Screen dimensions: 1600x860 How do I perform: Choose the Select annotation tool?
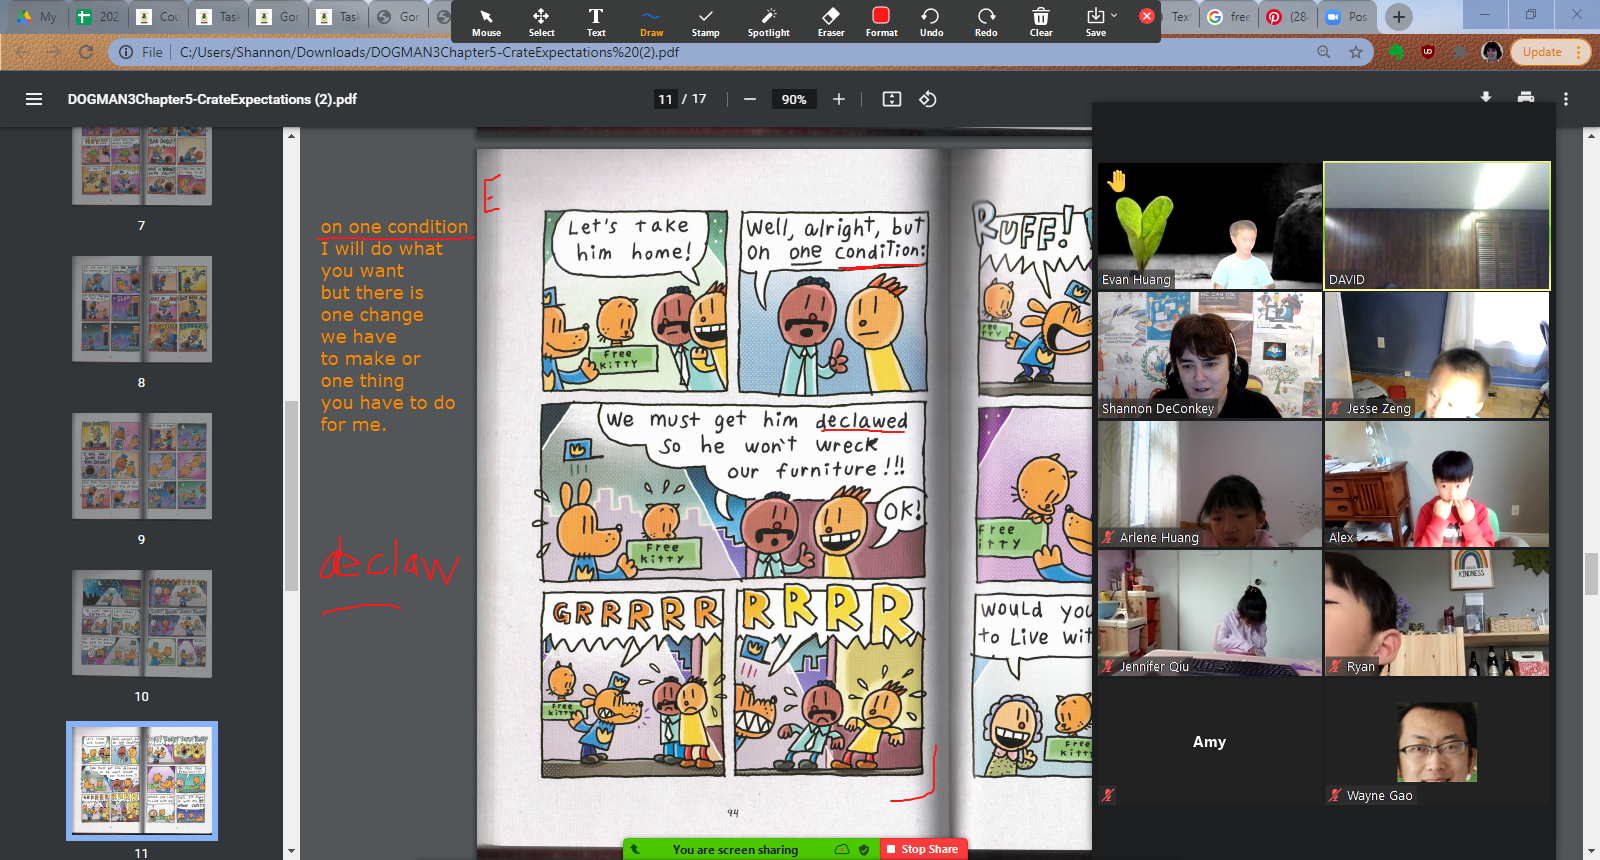point(541,21)
